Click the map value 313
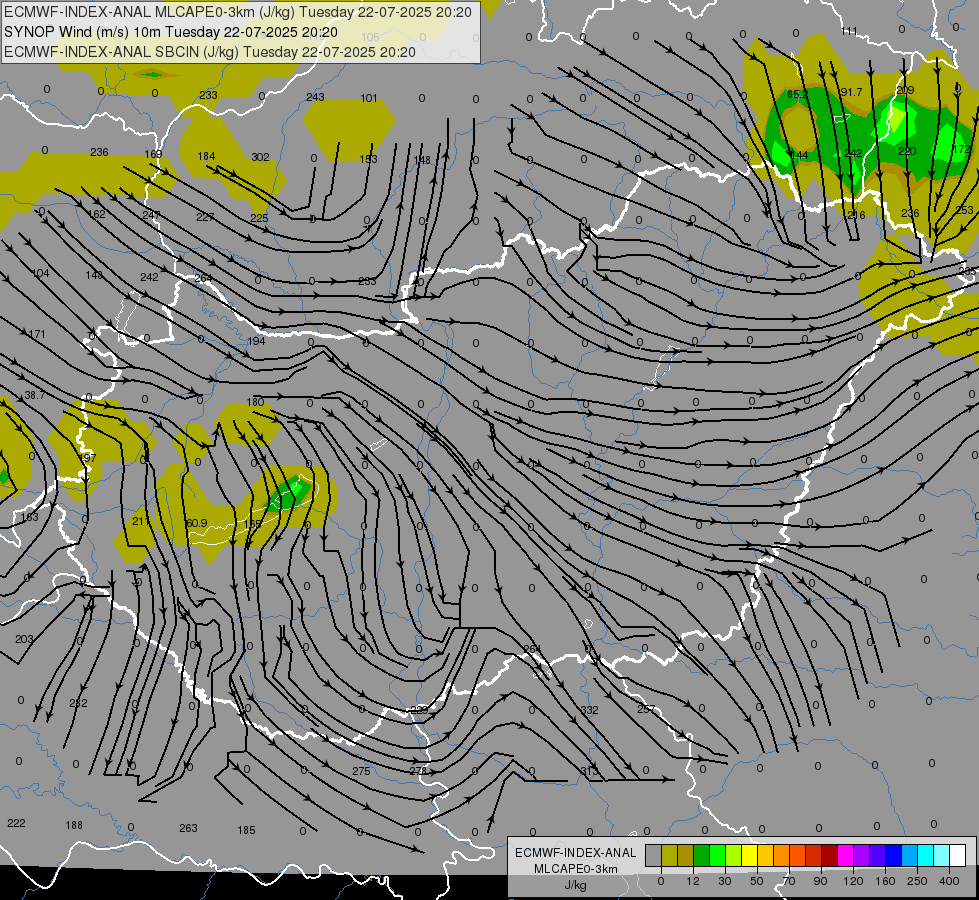This screenshot has height=900, width=979. coord(589,771)
